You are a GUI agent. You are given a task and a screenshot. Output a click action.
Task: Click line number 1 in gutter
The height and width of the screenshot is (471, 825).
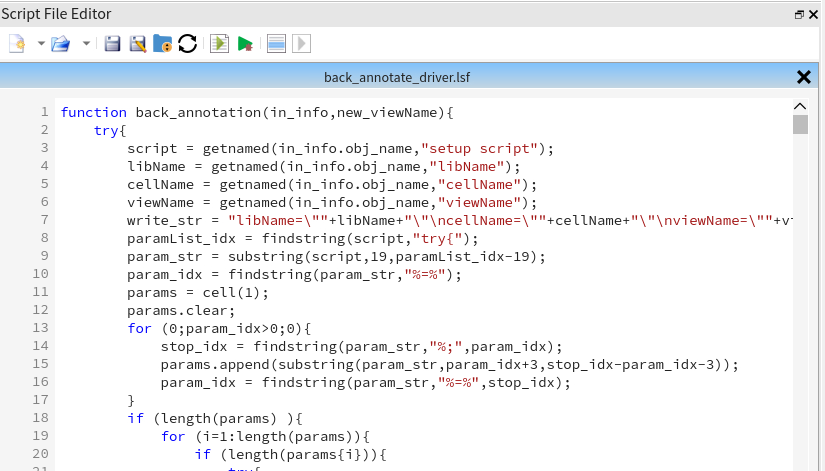[45, 112]
